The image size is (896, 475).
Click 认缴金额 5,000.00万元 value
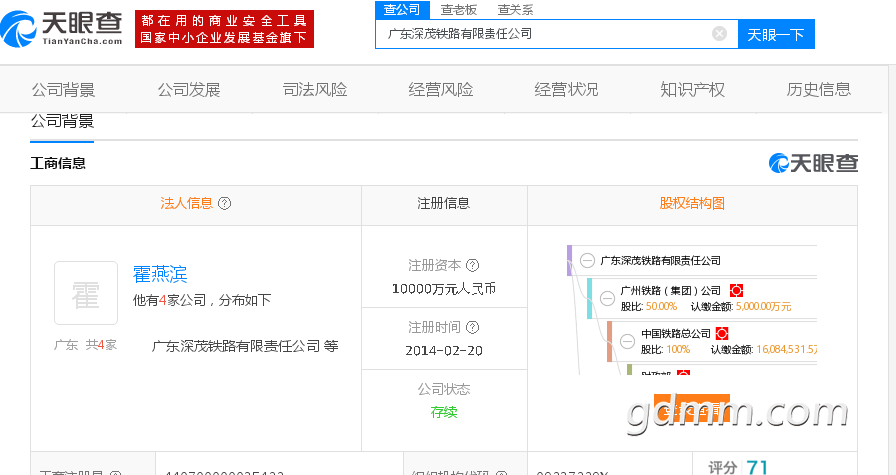pos(763,306)
